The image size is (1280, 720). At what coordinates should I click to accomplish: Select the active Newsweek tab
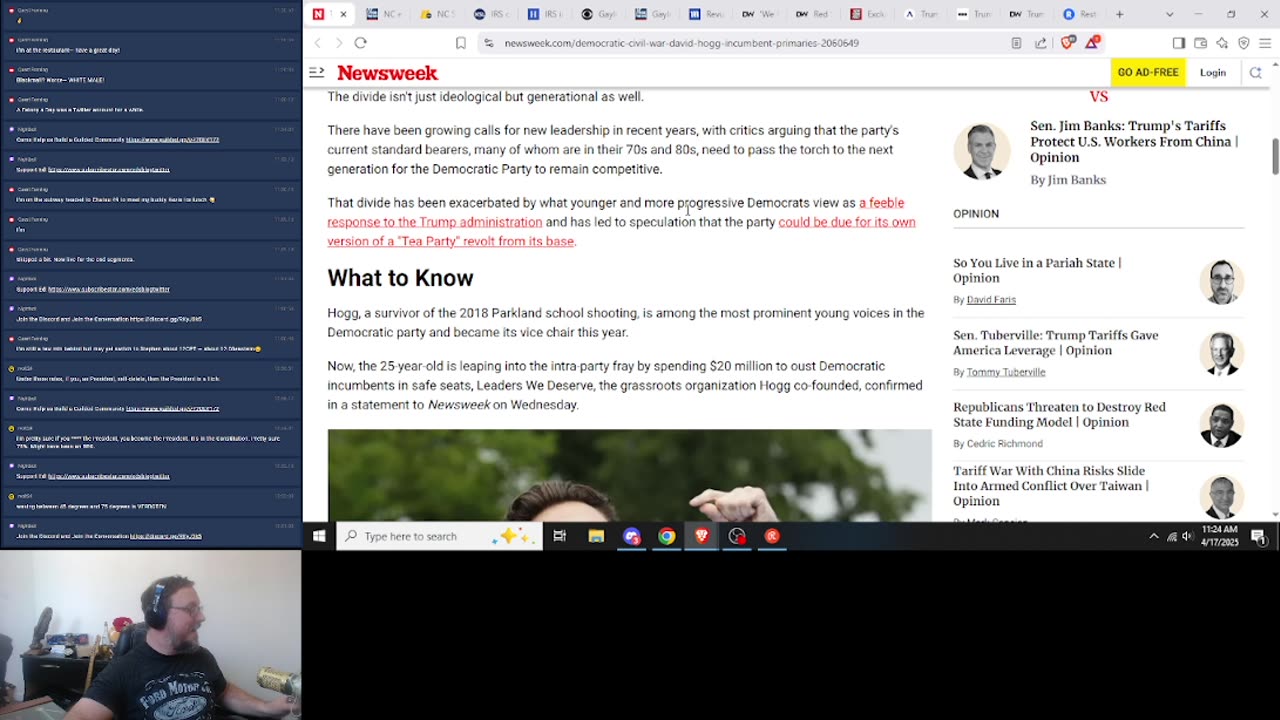(x=329, y=14)
